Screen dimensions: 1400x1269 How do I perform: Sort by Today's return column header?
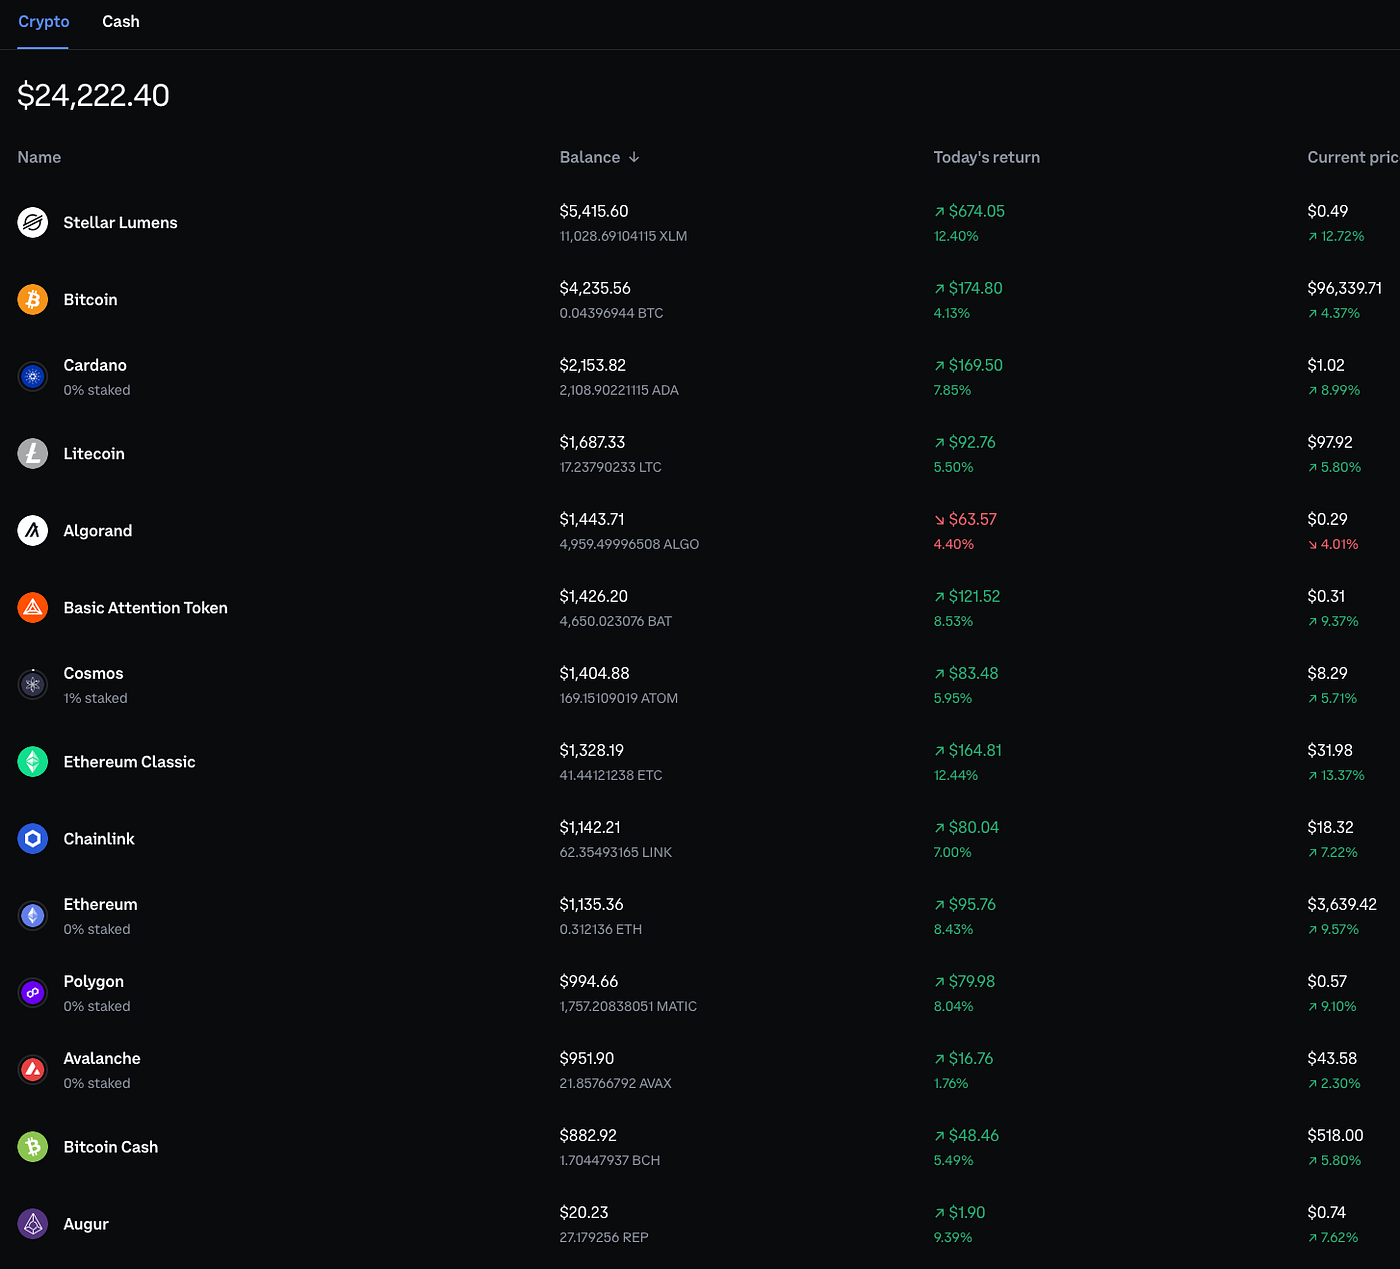tap(987, 157)
